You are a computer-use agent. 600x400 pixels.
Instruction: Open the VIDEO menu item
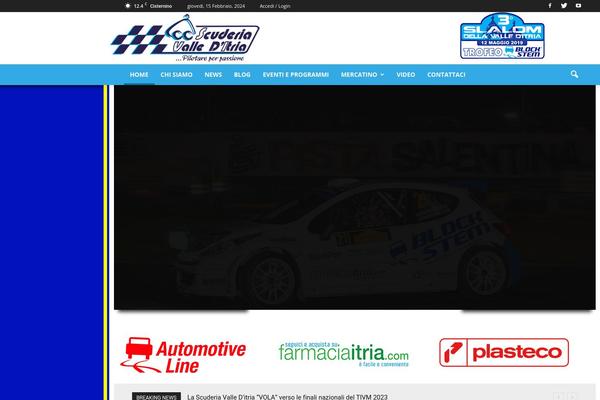pos(406,75)
